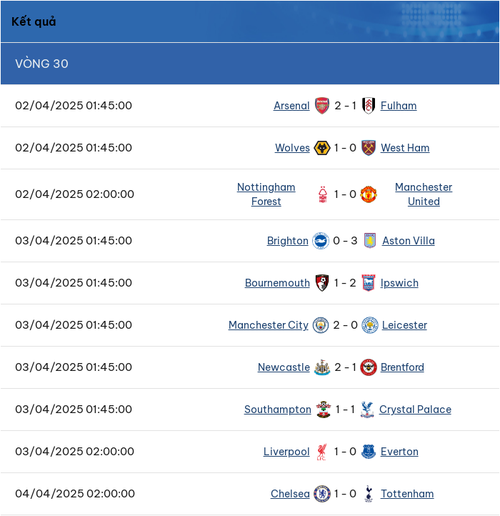Click the Nottingham Forest tree logo

323,194
